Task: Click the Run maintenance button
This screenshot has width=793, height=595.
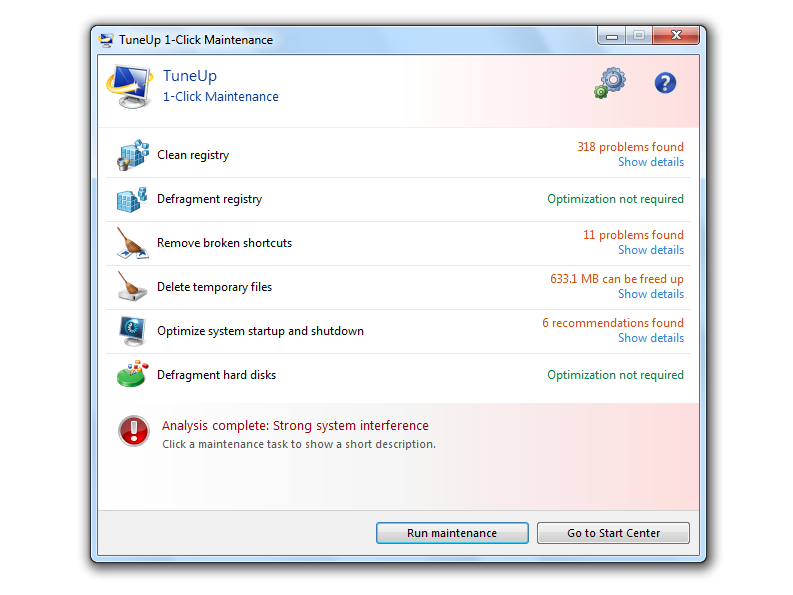Action: (x=452, y=533)
